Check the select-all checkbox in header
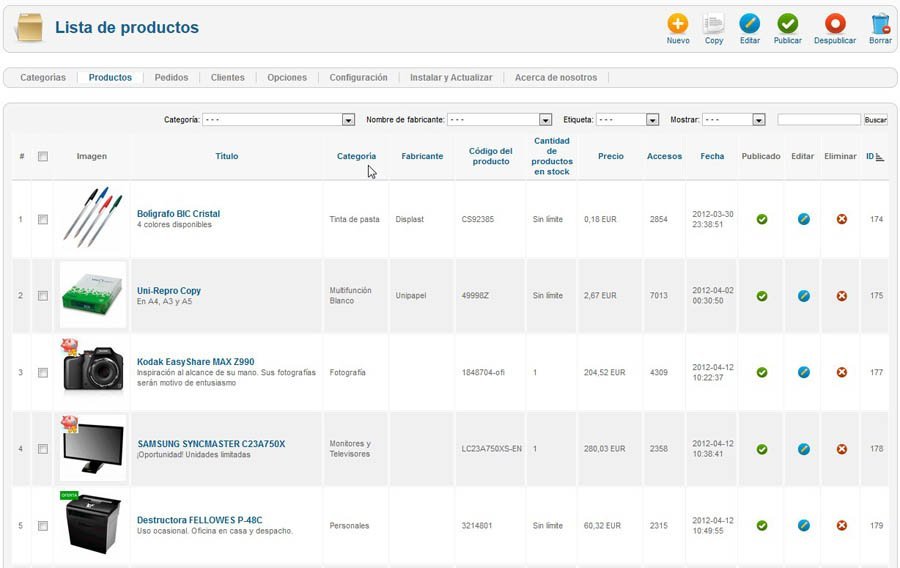 [43, 156]
